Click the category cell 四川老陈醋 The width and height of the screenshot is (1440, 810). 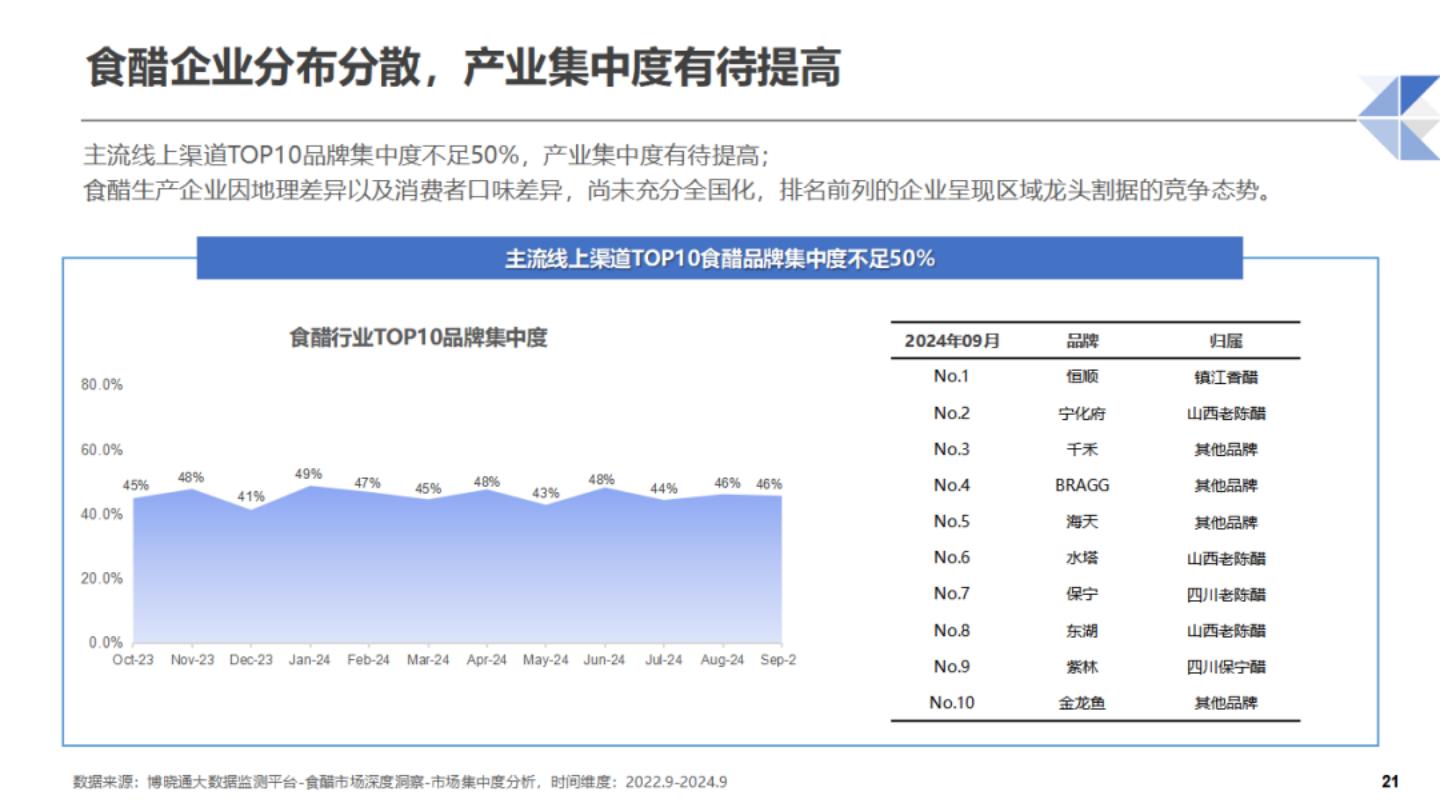point(1226,594)
